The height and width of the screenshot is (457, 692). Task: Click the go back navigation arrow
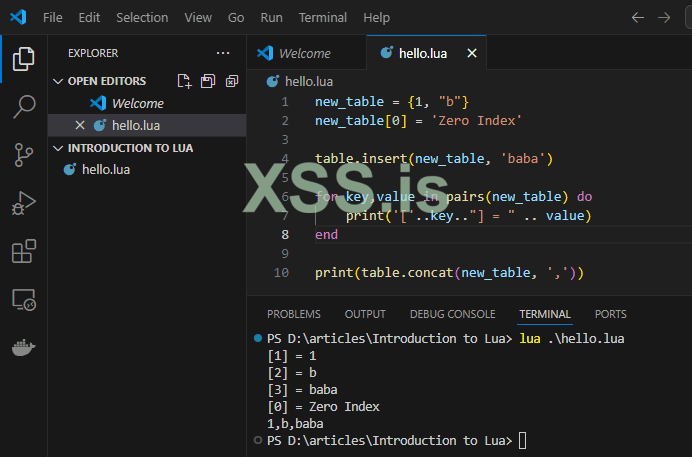pos(638,18)
